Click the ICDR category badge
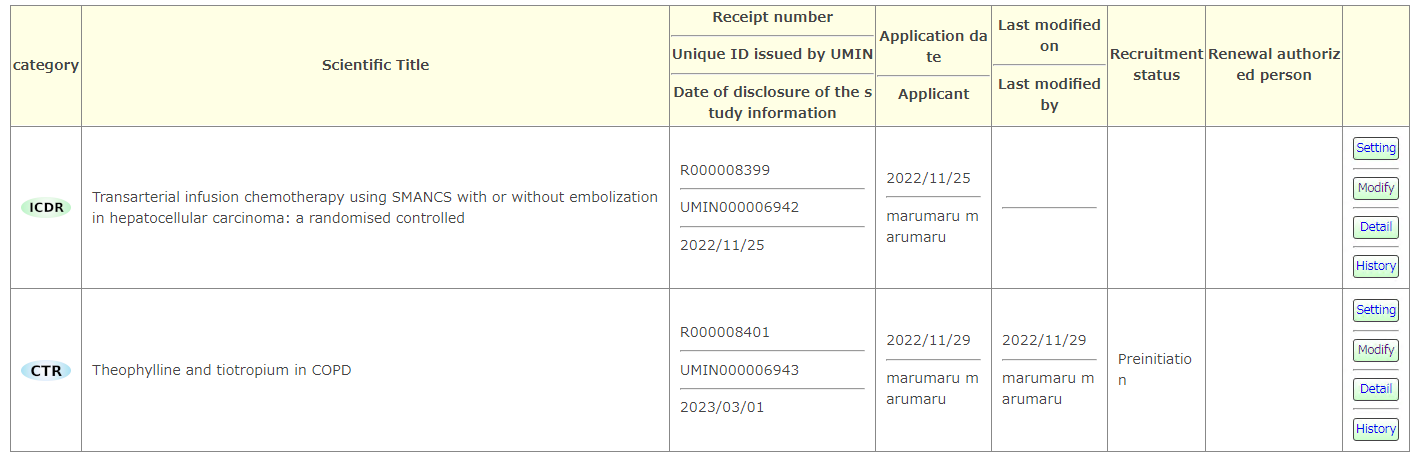Screen dimensions: 1415x460 [46, 208]
